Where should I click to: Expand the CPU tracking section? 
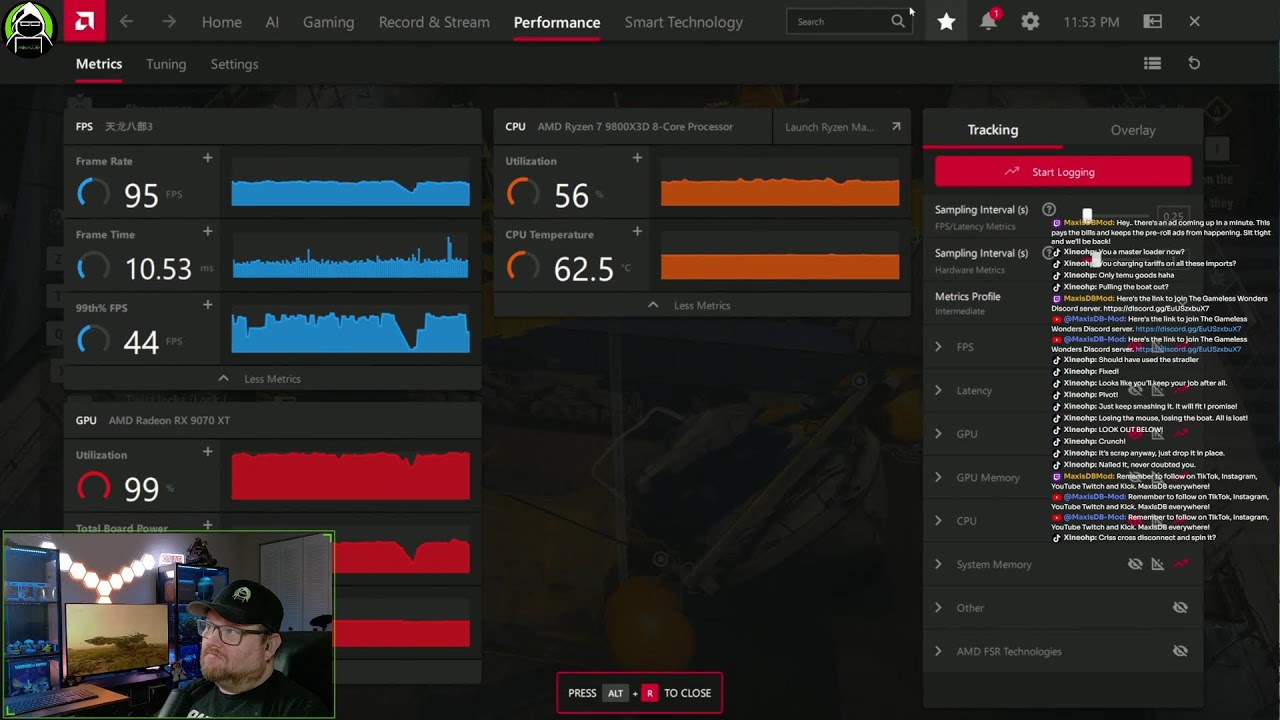click(938, 521)
